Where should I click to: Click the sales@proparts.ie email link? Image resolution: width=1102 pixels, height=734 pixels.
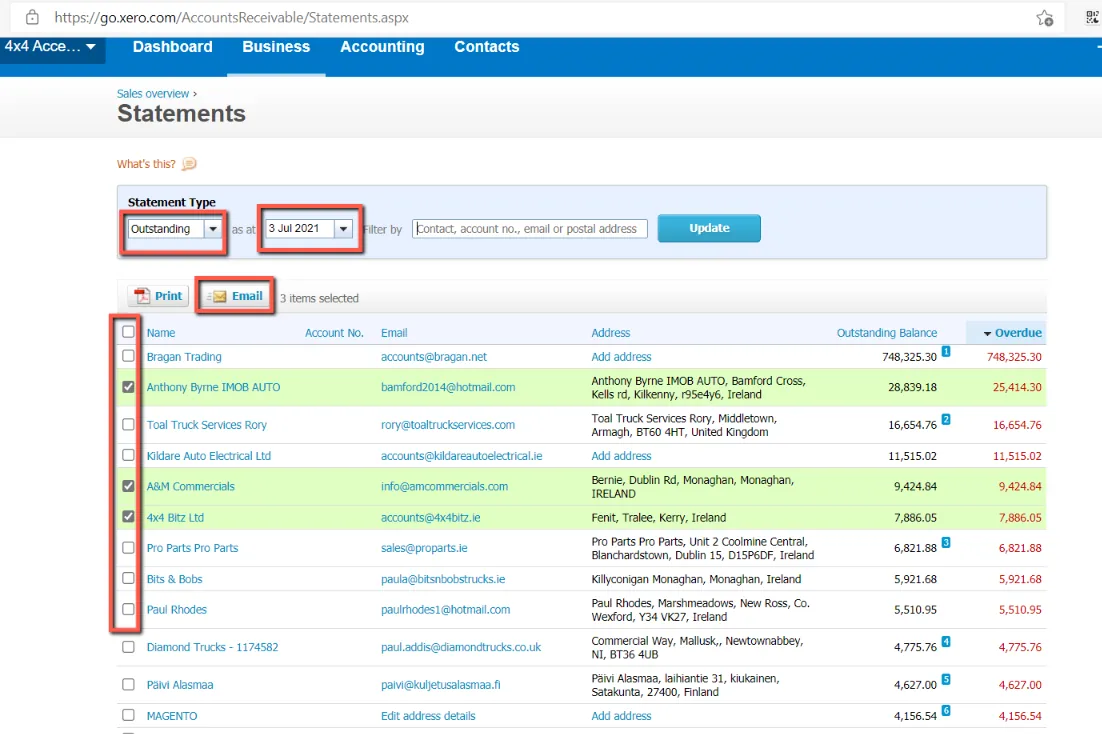(424, 548)
